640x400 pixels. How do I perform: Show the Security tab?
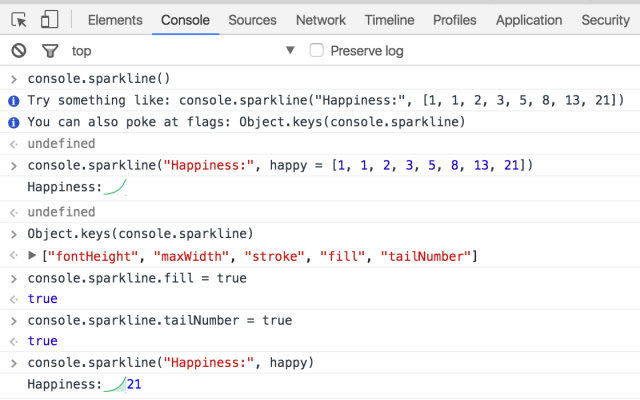click(x=606, y=20)
